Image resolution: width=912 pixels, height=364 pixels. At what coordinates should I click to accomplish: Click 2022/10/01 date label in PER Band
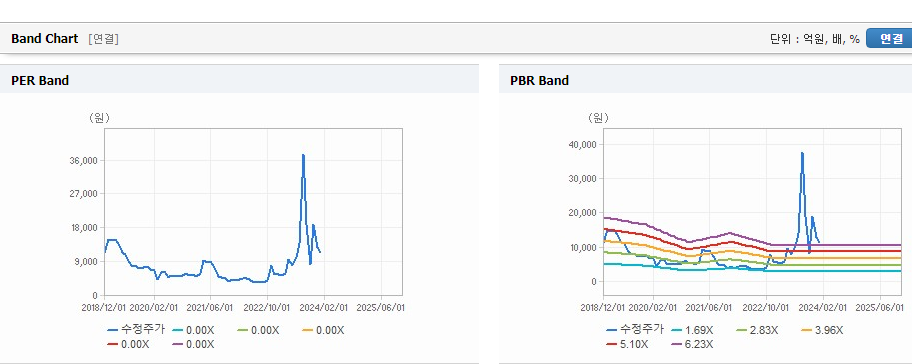(x=267, y=308)
